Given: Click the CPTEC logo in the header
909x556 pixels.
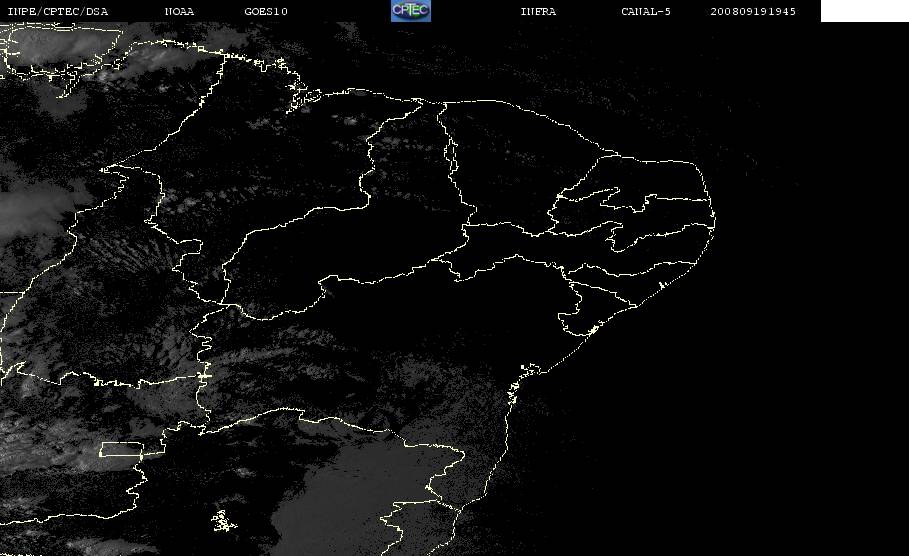Looking at the screenshot, I should point(410,10).
